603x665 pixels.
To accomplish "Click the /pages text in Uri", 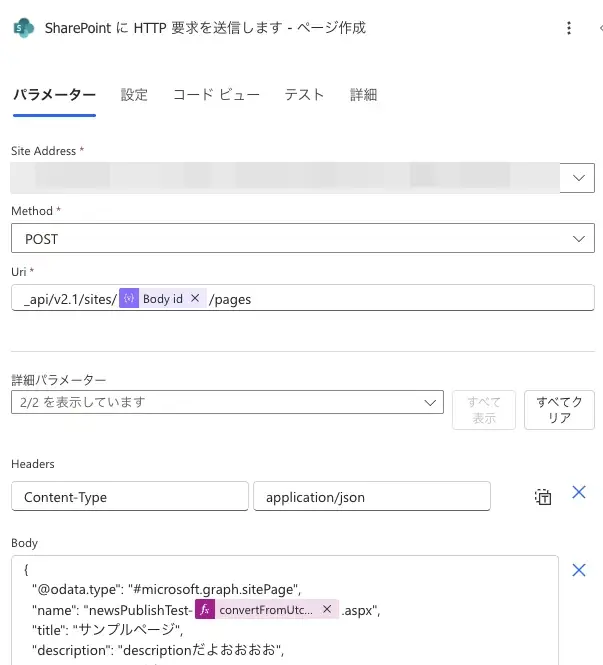I will [x=230, y=299].
